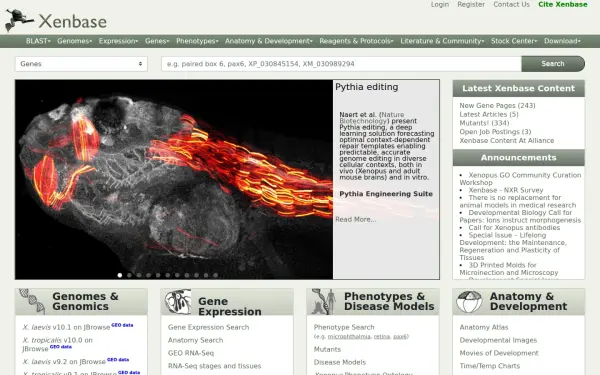Select the last carousel slide dot
Screen dimensions: 600x375
click(x=215, y=275)
